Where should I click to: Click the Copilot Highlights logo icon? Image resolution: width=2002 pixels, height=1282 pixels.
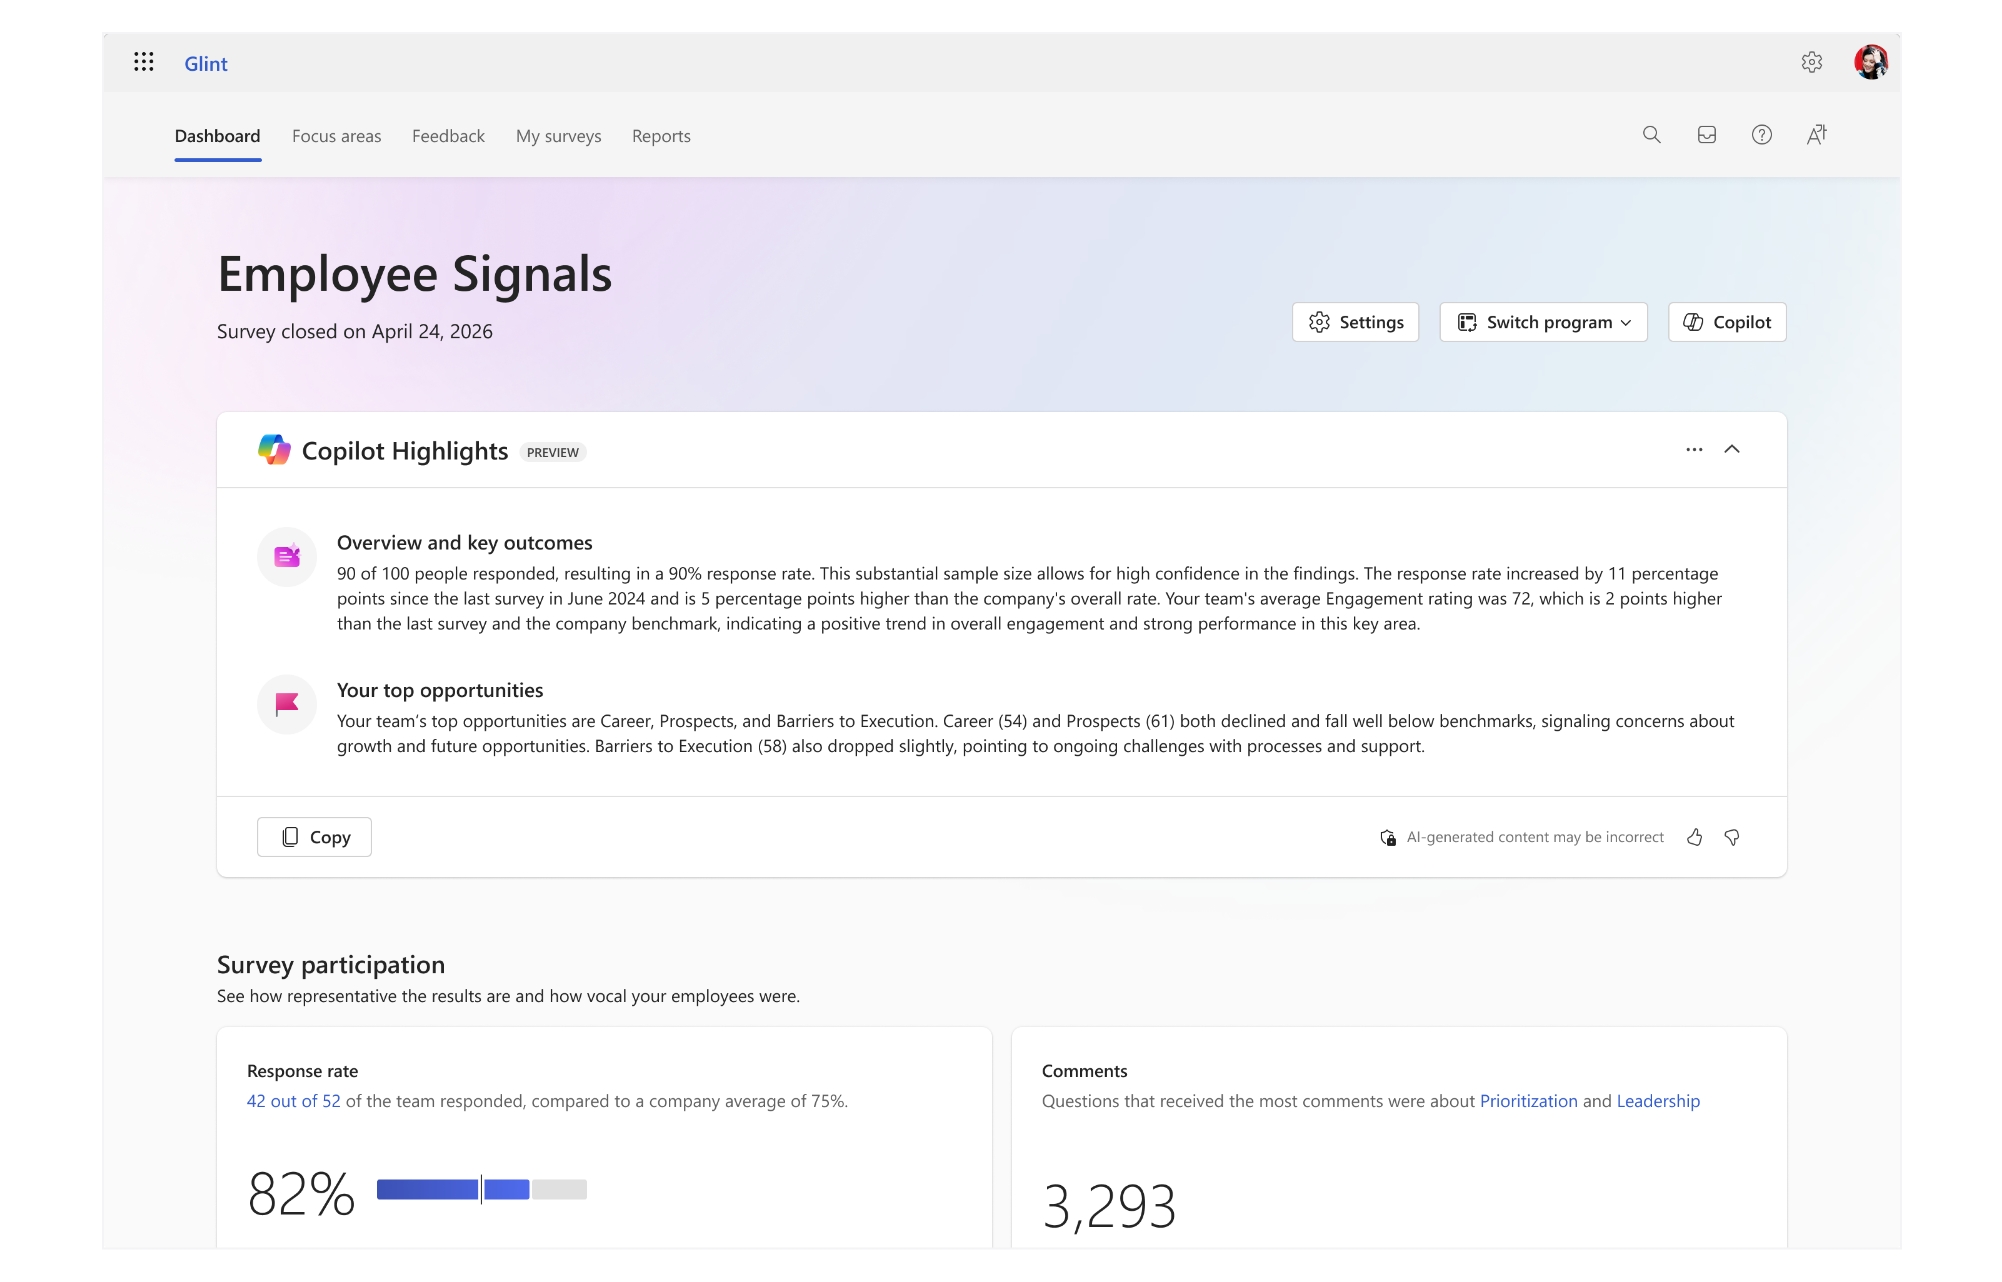274,451
